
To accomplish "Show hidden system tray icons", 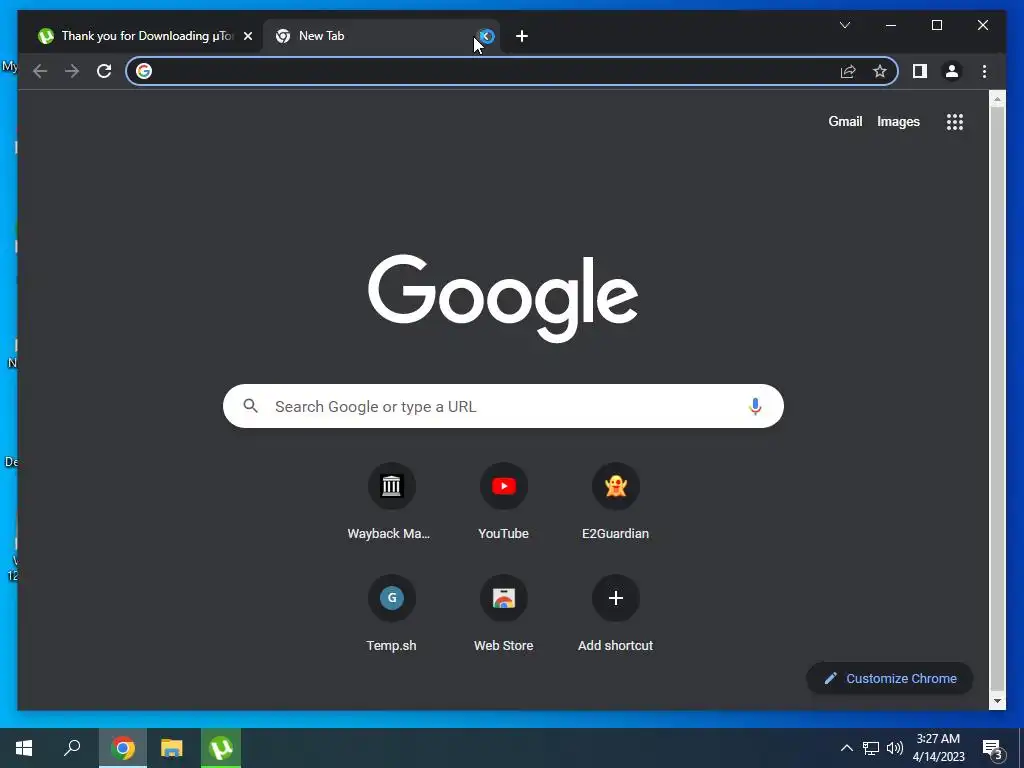I will (846, 748).
